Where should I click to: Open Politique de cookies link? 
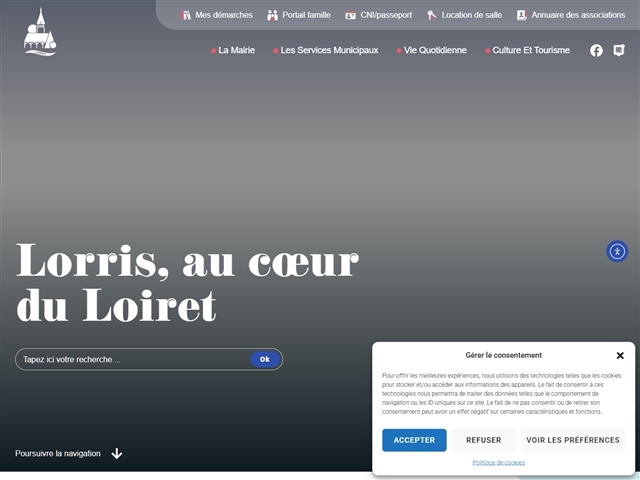(x=498, y=462)
